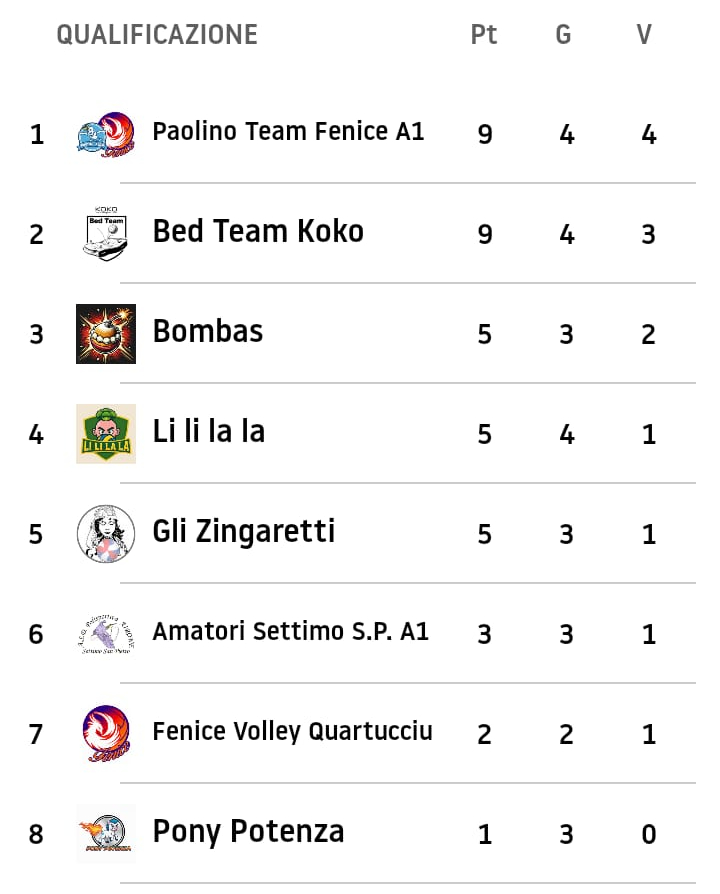The image size is (720, 894).
Task: Click the Paolino Team Fenice A1 logo
Action: point(106,134)
